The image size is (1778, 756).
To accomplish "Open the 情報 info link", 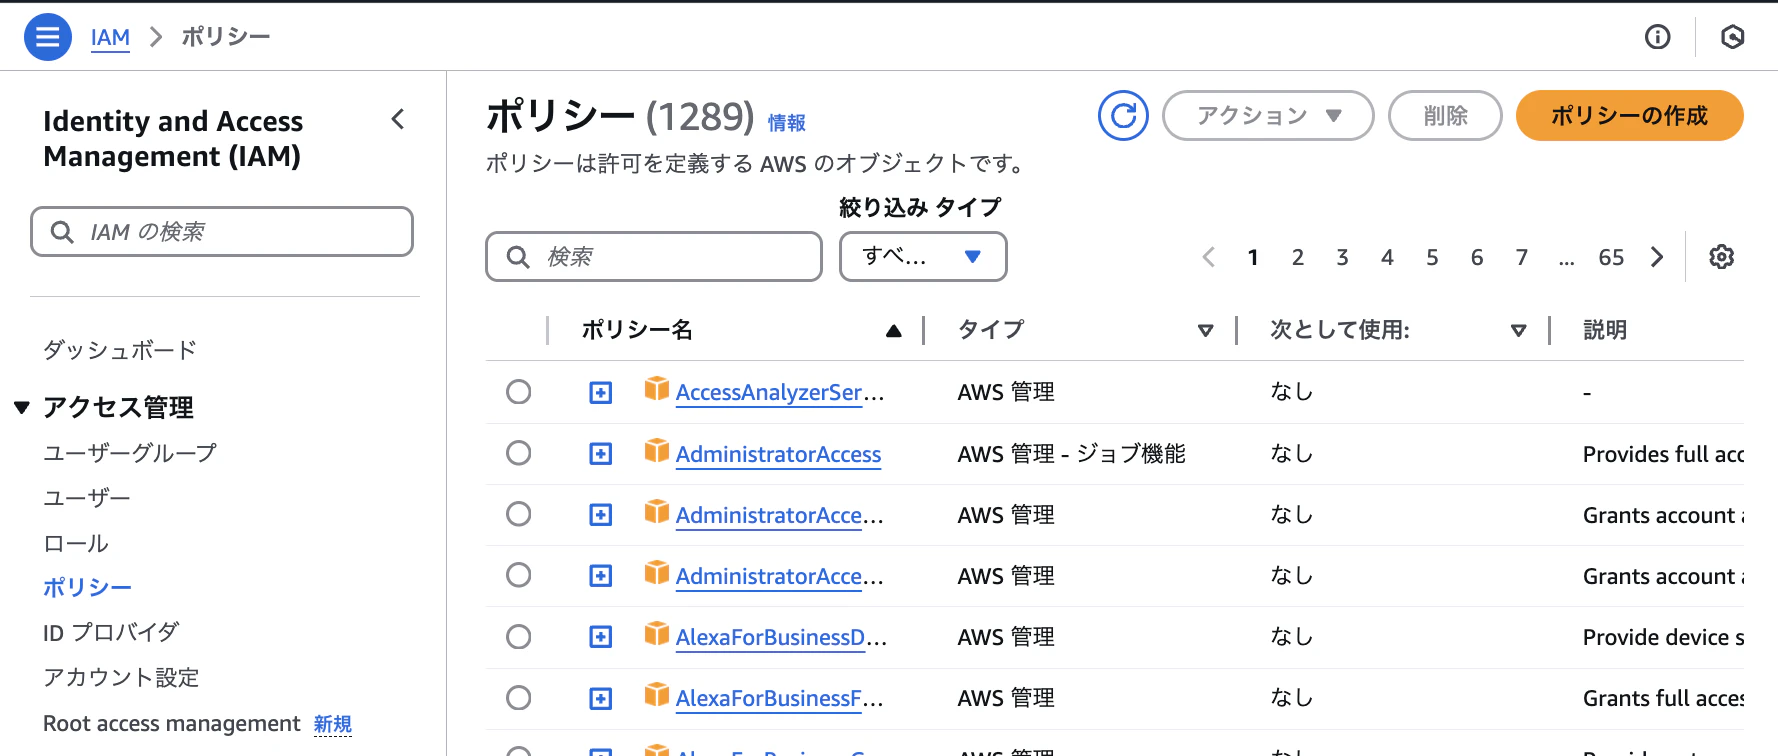I will click(x=787, y=123).
